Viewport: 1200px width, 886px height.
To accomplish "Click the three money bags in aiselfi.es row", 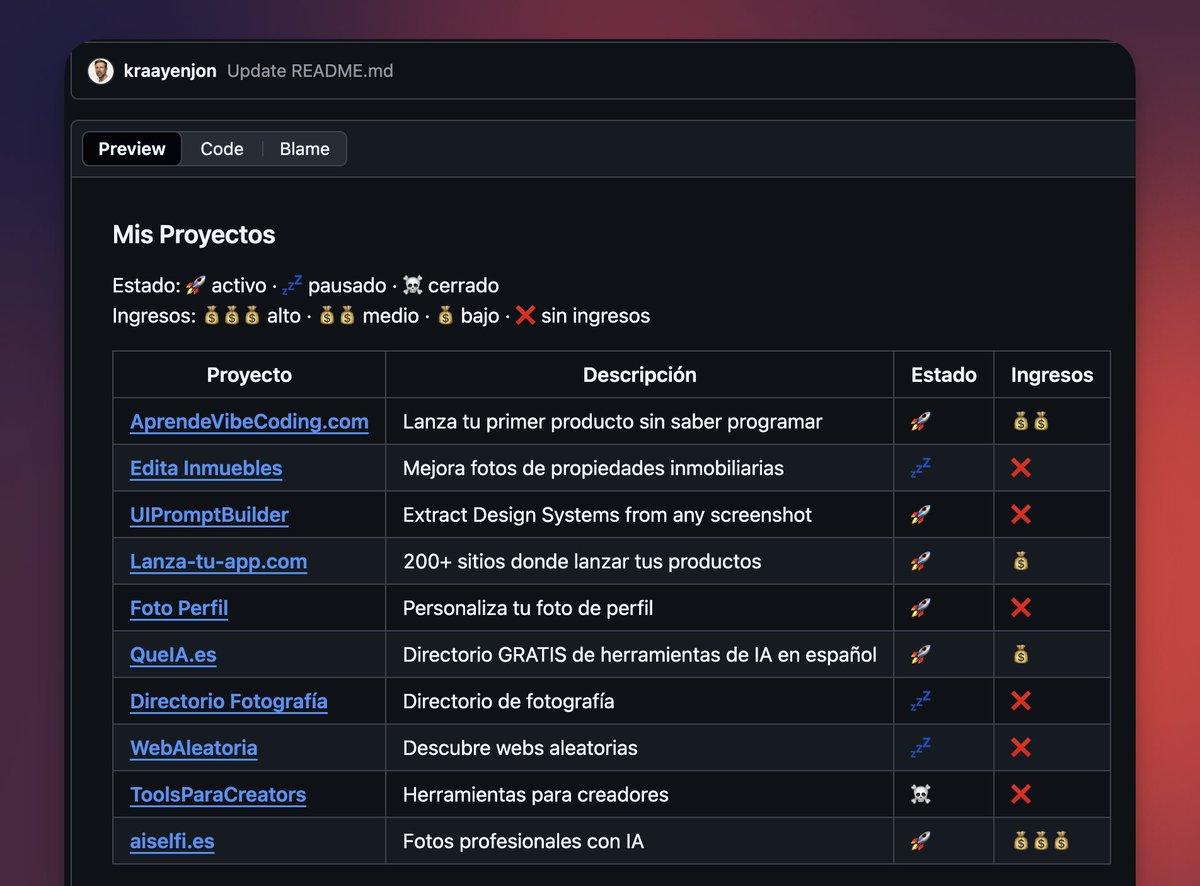I will pyautogui.click(x=1040, y=841).
